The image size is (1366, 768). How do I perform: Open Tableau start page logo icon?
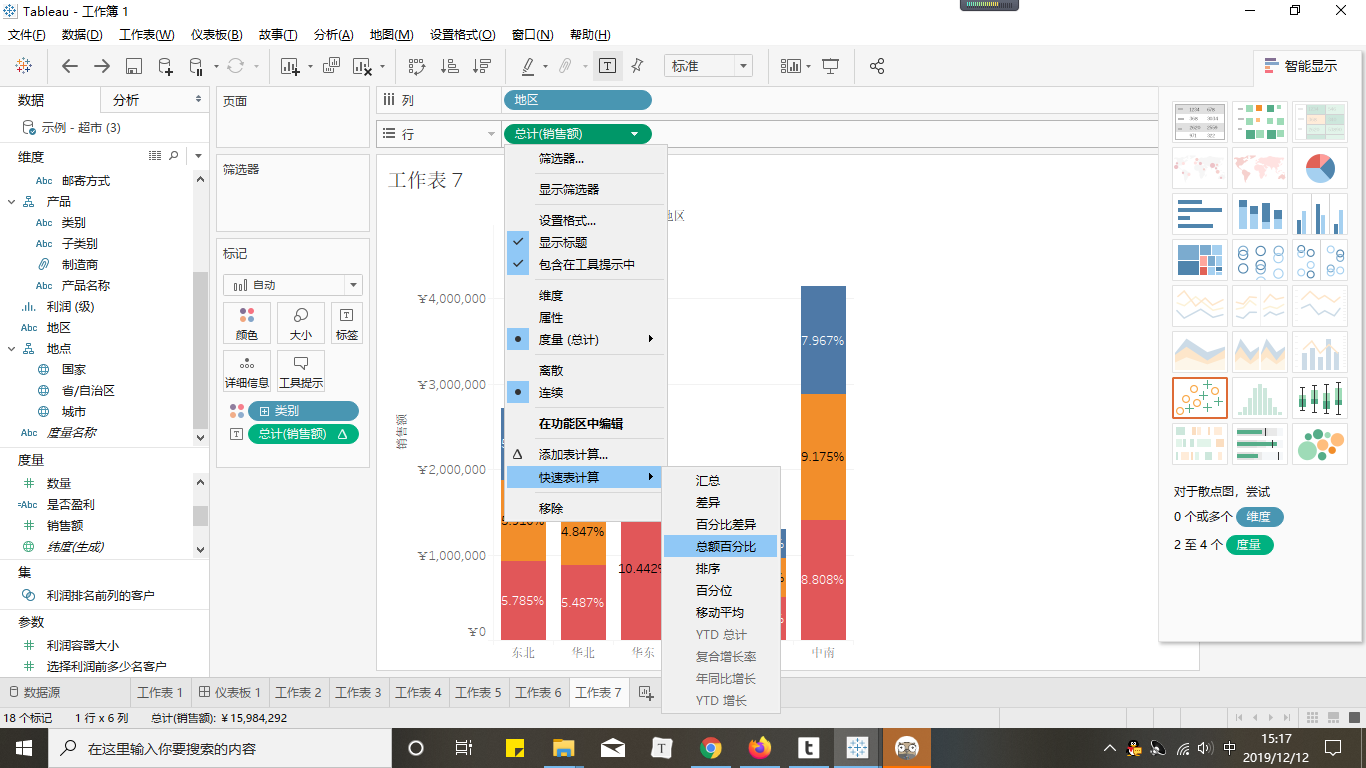point(23,66)
